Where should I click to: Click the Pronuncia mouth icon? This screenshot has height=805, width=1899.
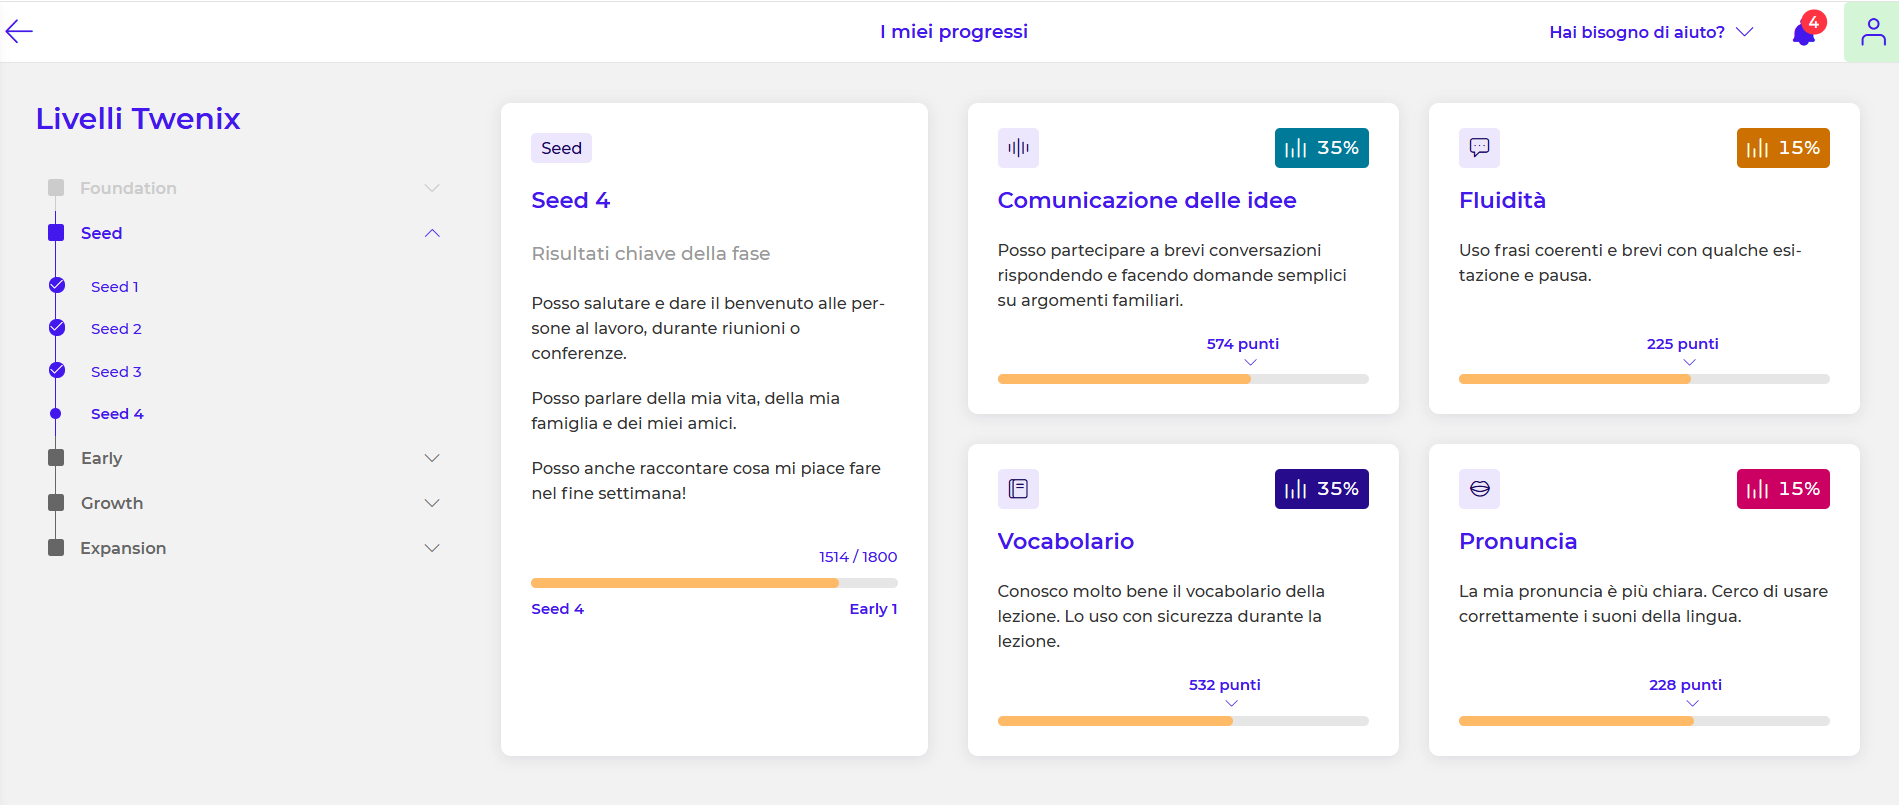coord(1479,489)
